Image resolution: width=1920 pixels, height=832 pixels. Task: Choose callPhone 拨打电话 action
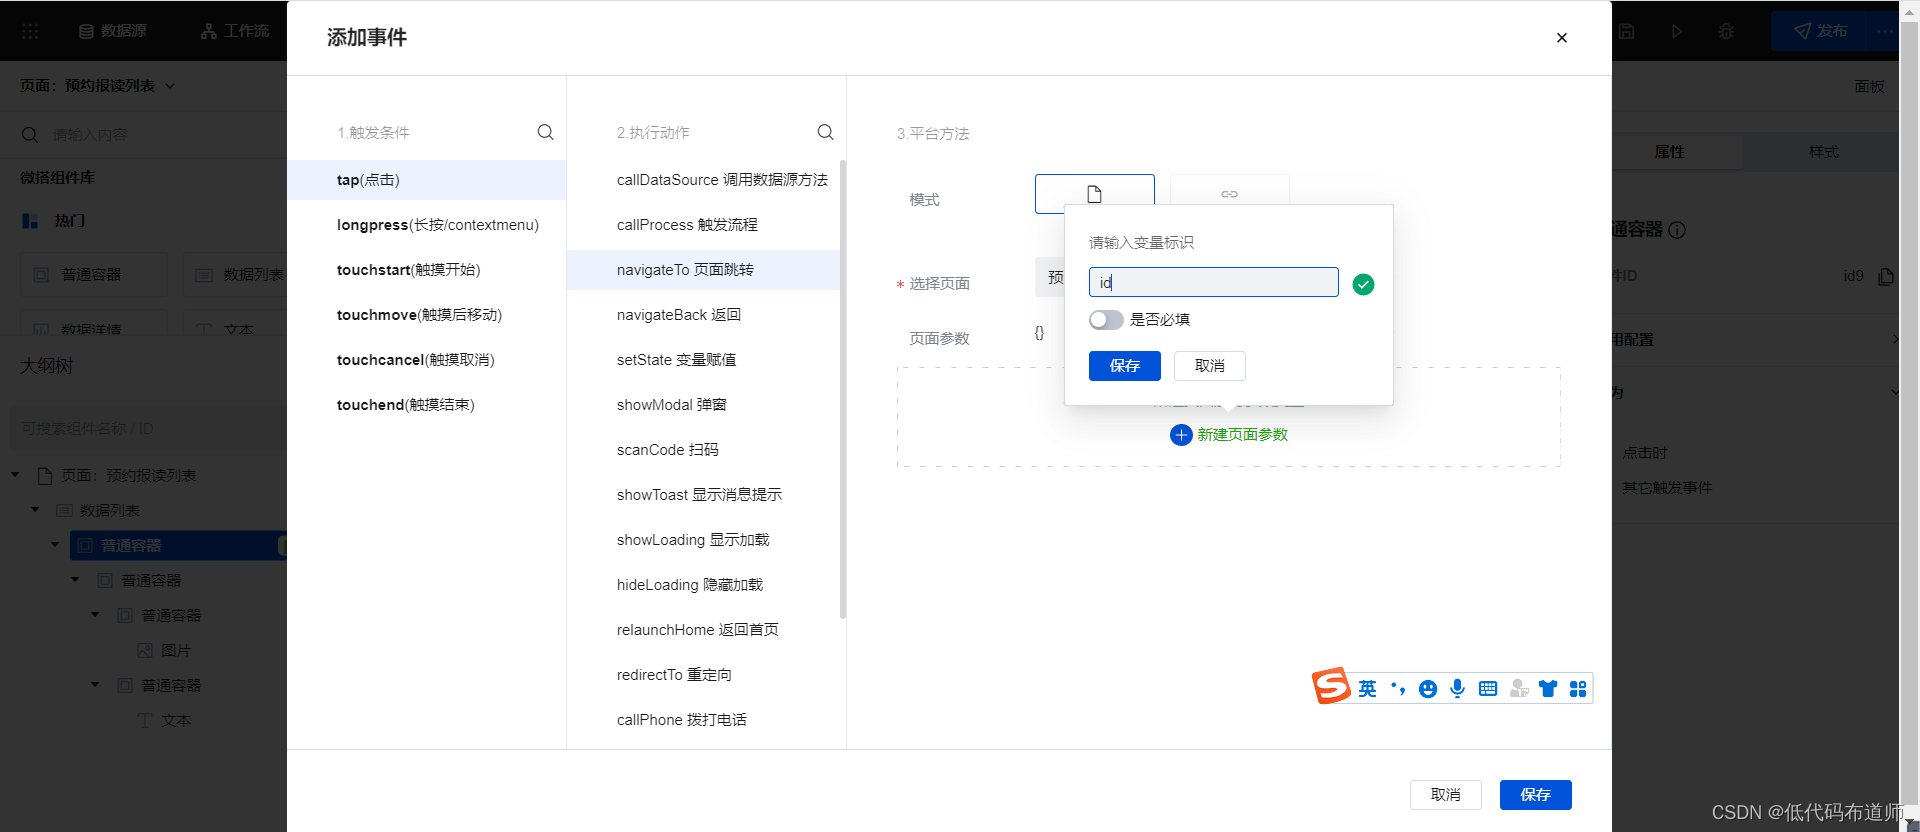tap(704, 720)
